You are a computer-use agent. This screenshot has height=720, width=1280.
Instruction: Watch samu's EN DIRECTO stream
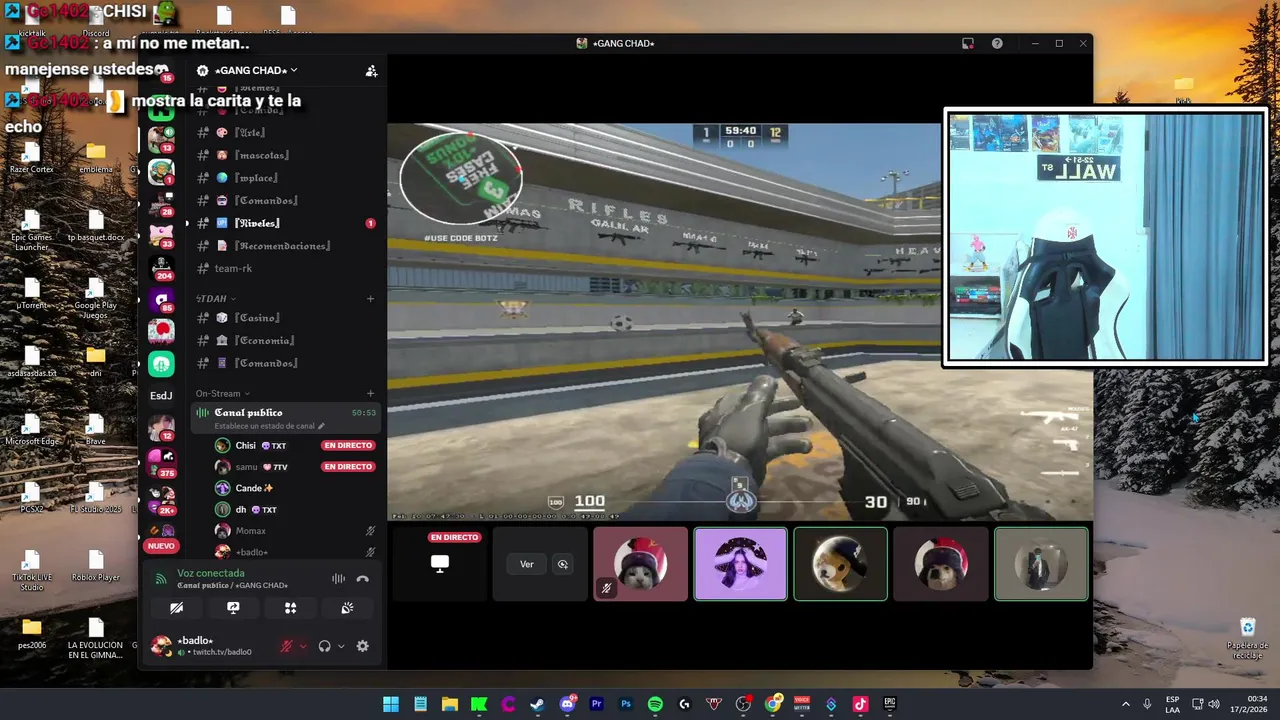[x=348, y=466]
